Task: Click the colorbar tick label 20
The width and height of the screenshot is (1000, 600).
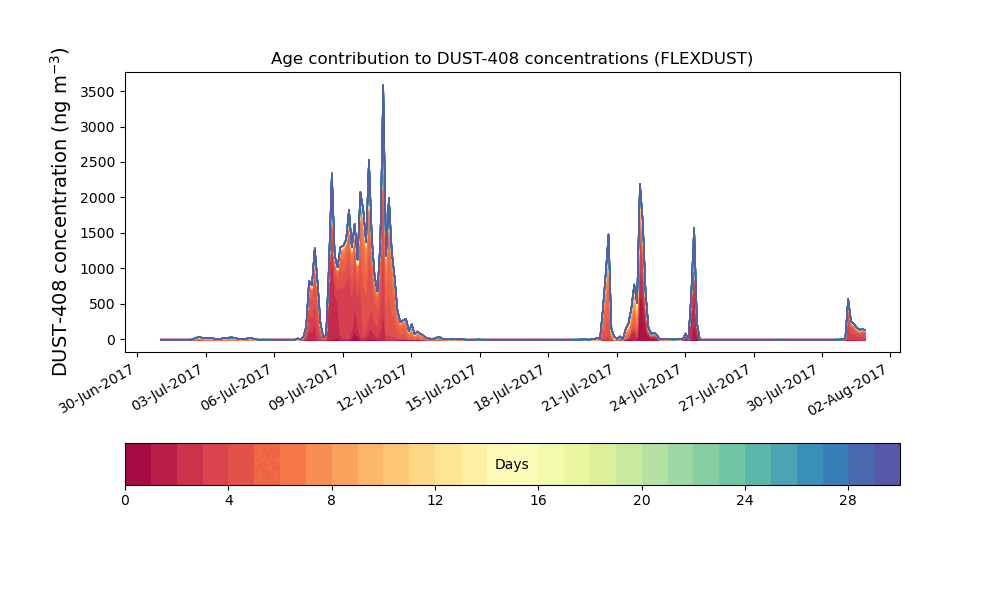Action: 642,501
